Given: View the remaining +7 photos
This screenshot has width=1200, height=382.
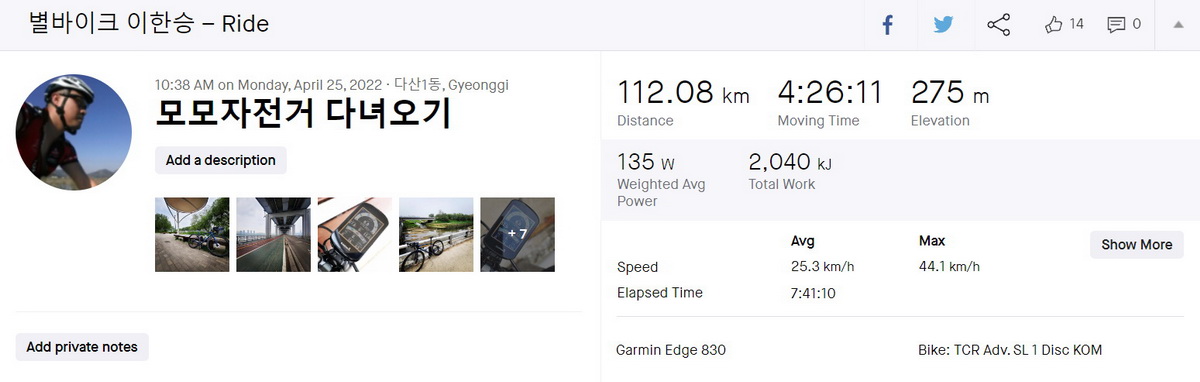Looking at the screenshot, I should 517,234.
